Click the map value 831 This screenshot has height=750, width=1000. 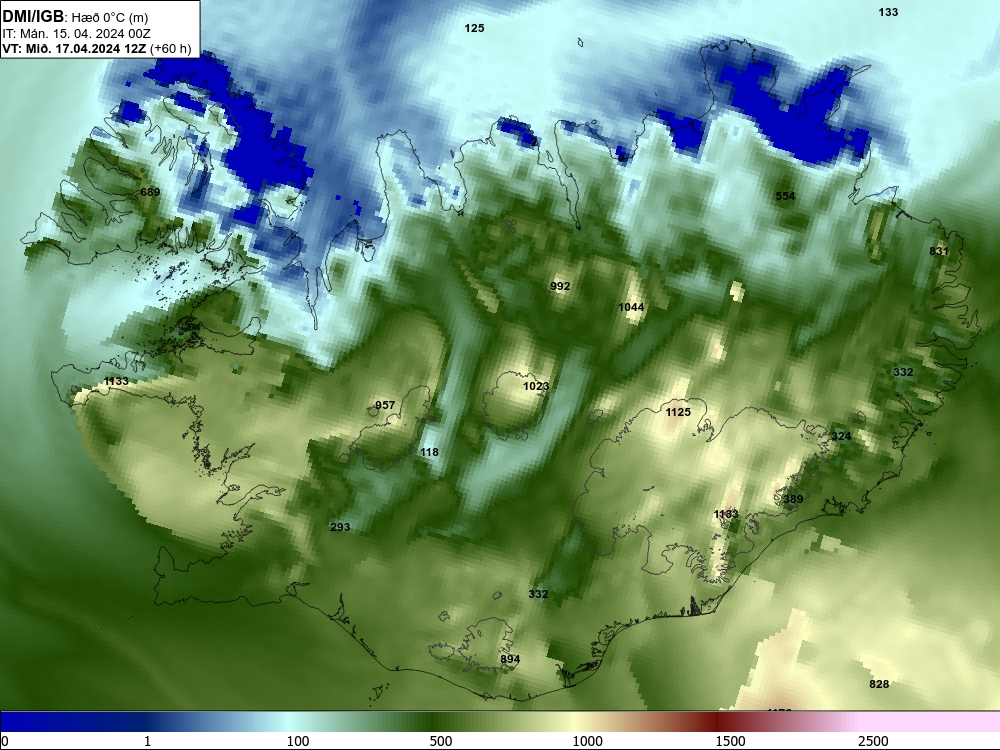[939, 251]
